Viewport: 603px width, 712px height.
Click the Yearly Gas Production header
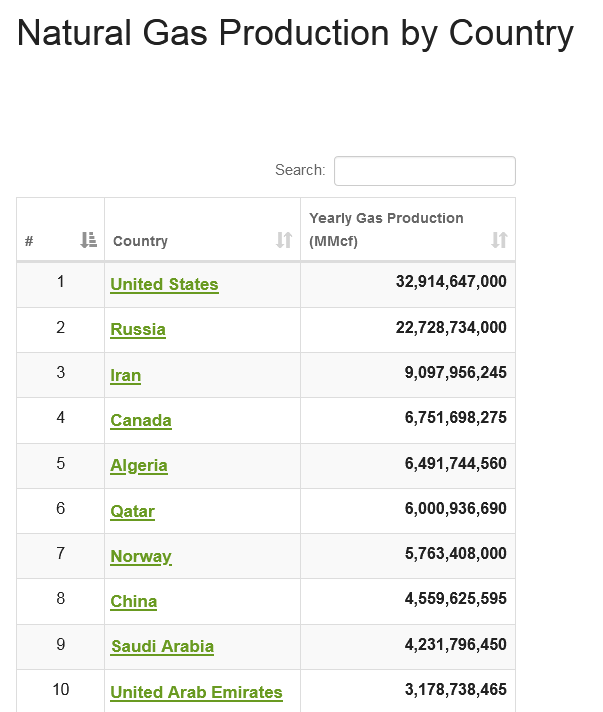tap(386, 229)
